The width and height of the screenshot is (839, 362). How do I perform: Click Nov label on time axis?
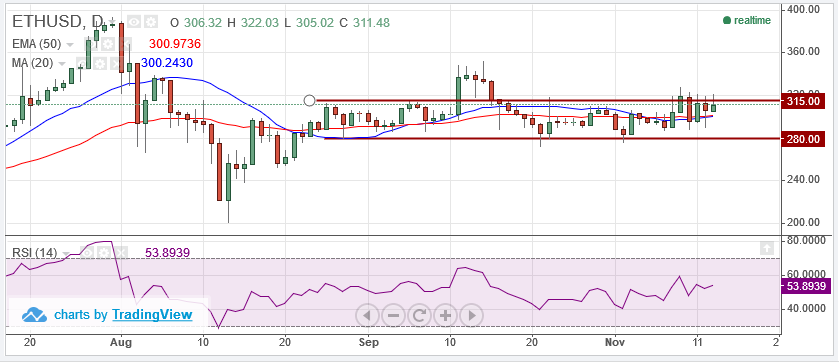[x=615, y=342]
